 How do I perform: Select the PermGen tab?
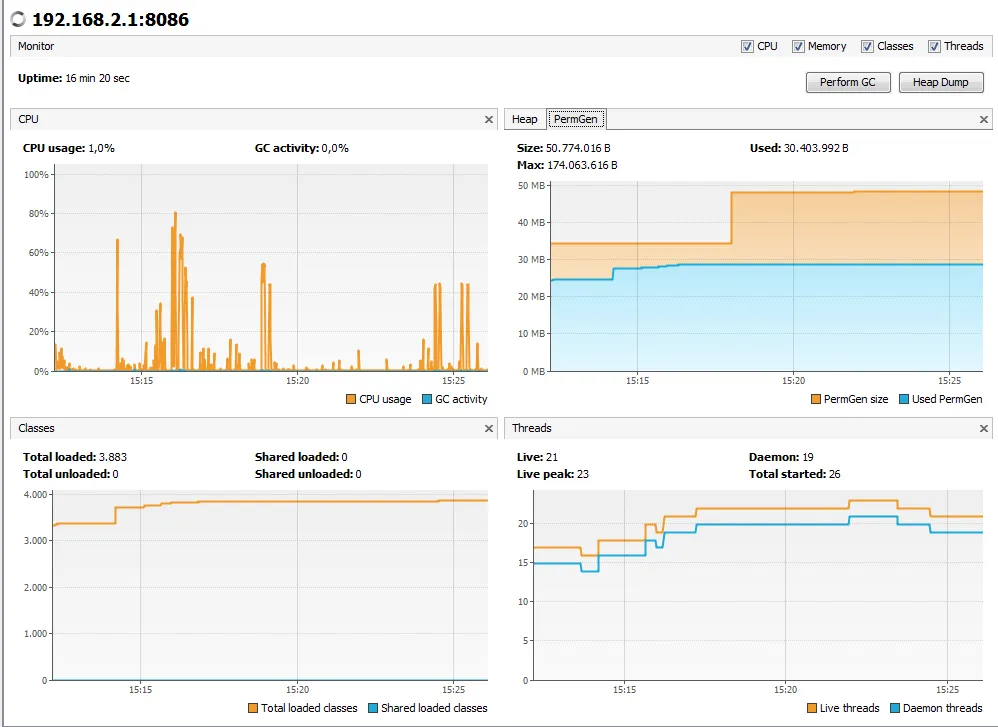click(576, 119)
